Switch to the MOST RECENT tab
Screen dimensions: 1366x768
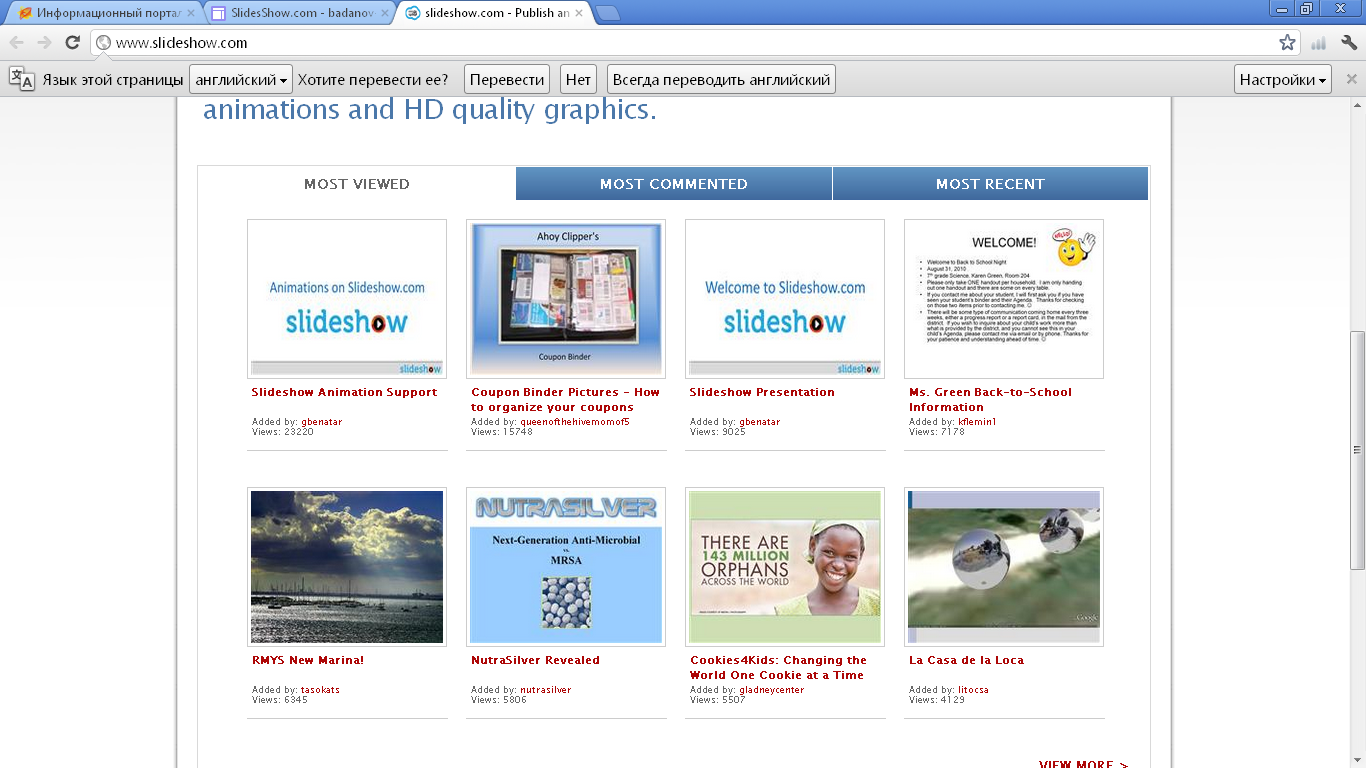pyautogui.click(x=990, y=184)
